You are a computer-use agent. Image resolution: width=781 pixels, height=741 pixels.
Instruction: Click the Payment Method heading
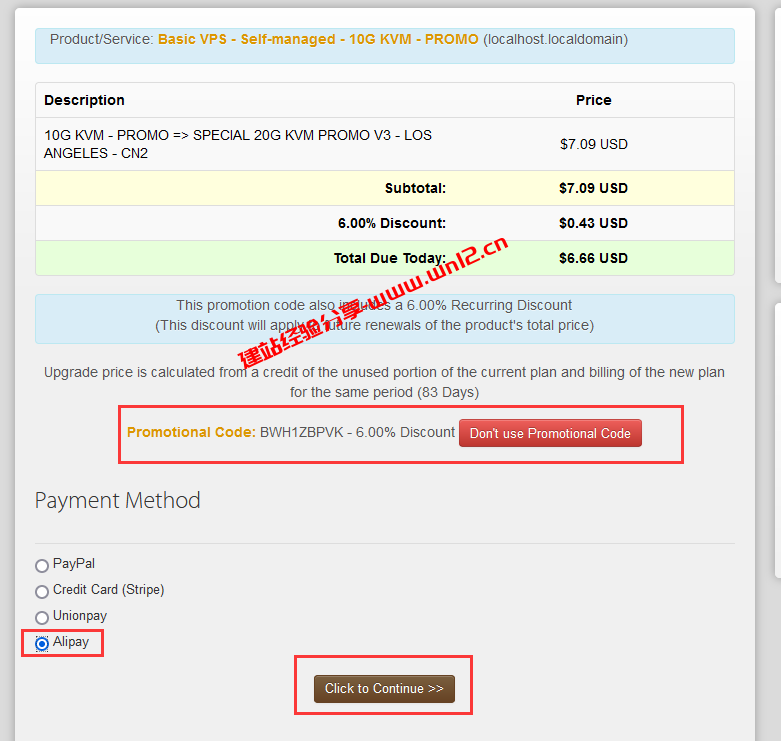118,500
